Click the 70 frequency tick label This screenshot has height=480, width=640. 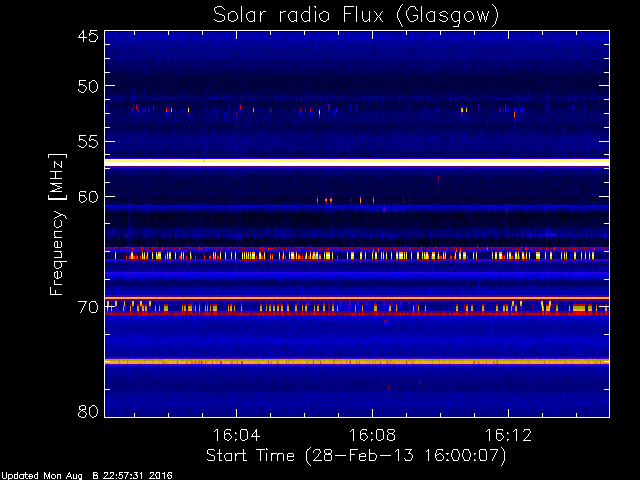(88, 307)
